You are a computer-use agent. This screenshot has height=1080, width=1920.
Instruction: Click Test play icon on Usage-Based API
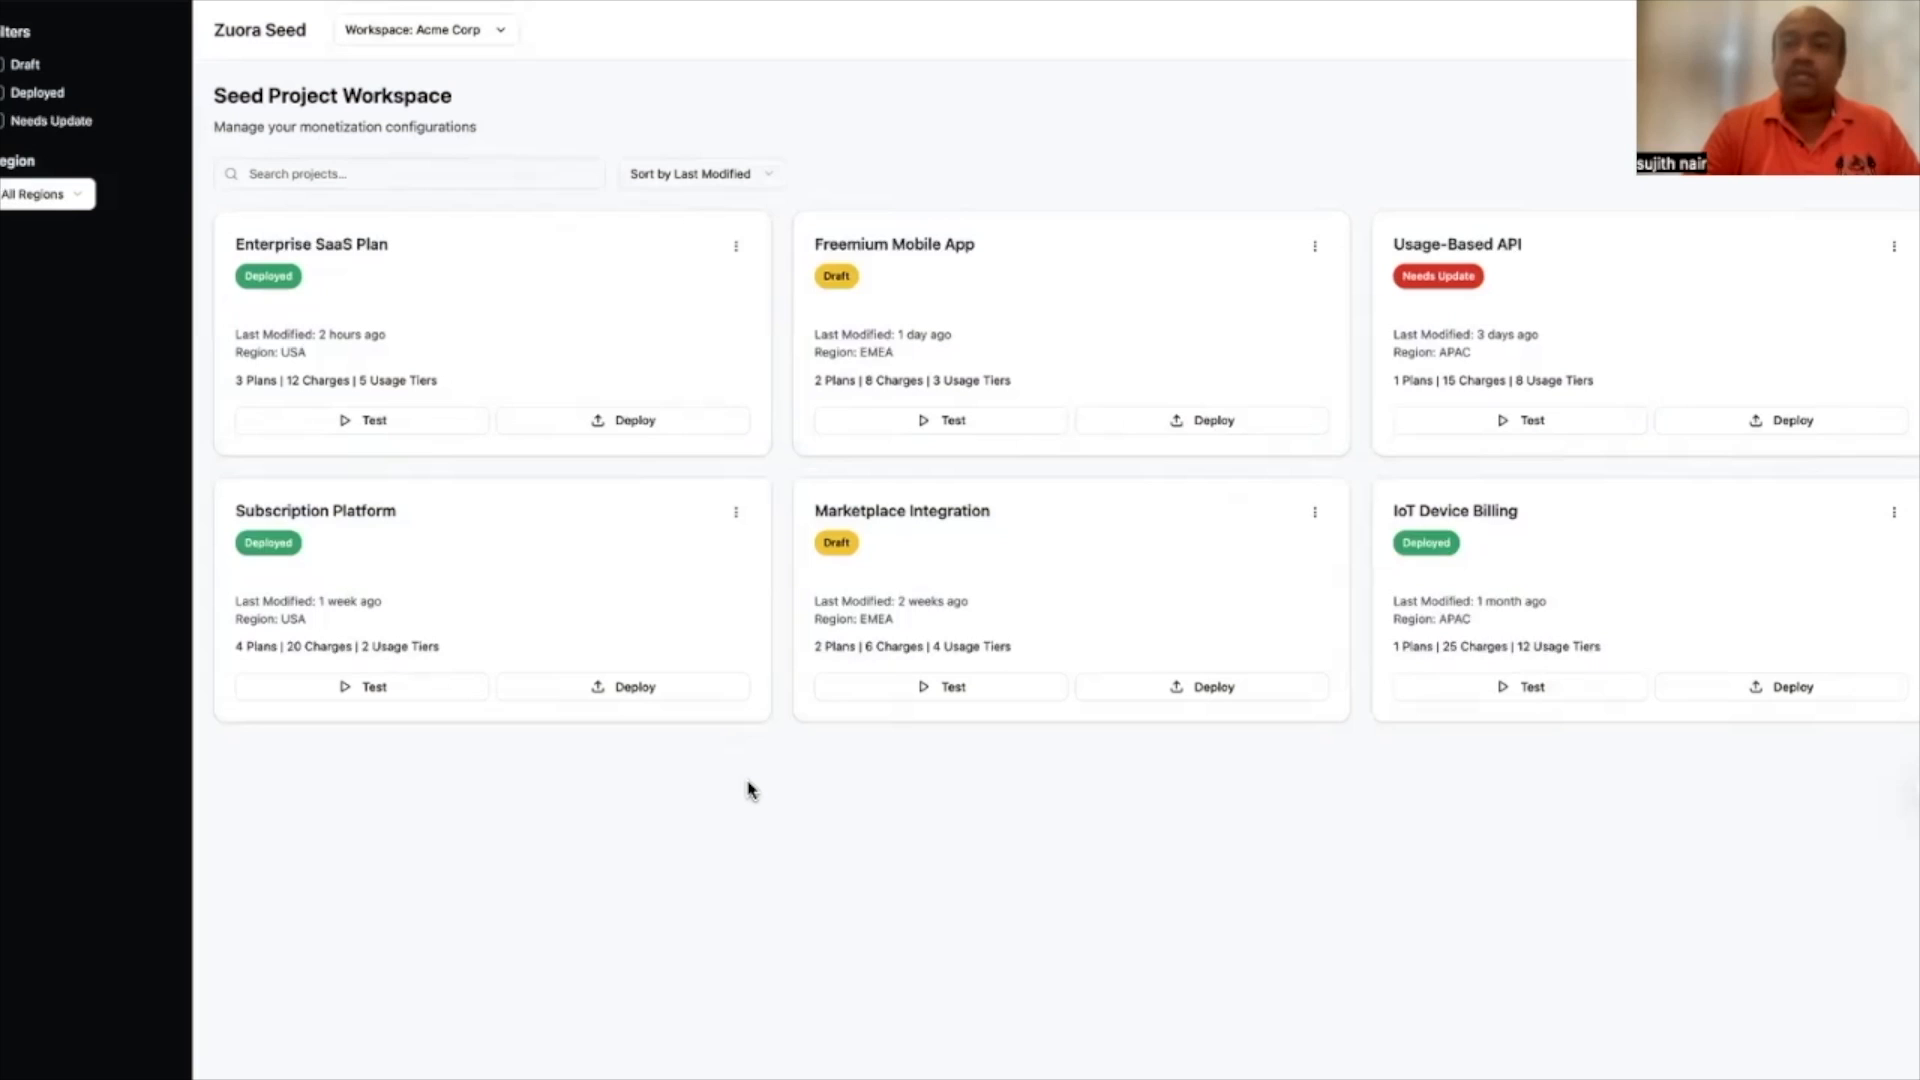[1502, 421]
